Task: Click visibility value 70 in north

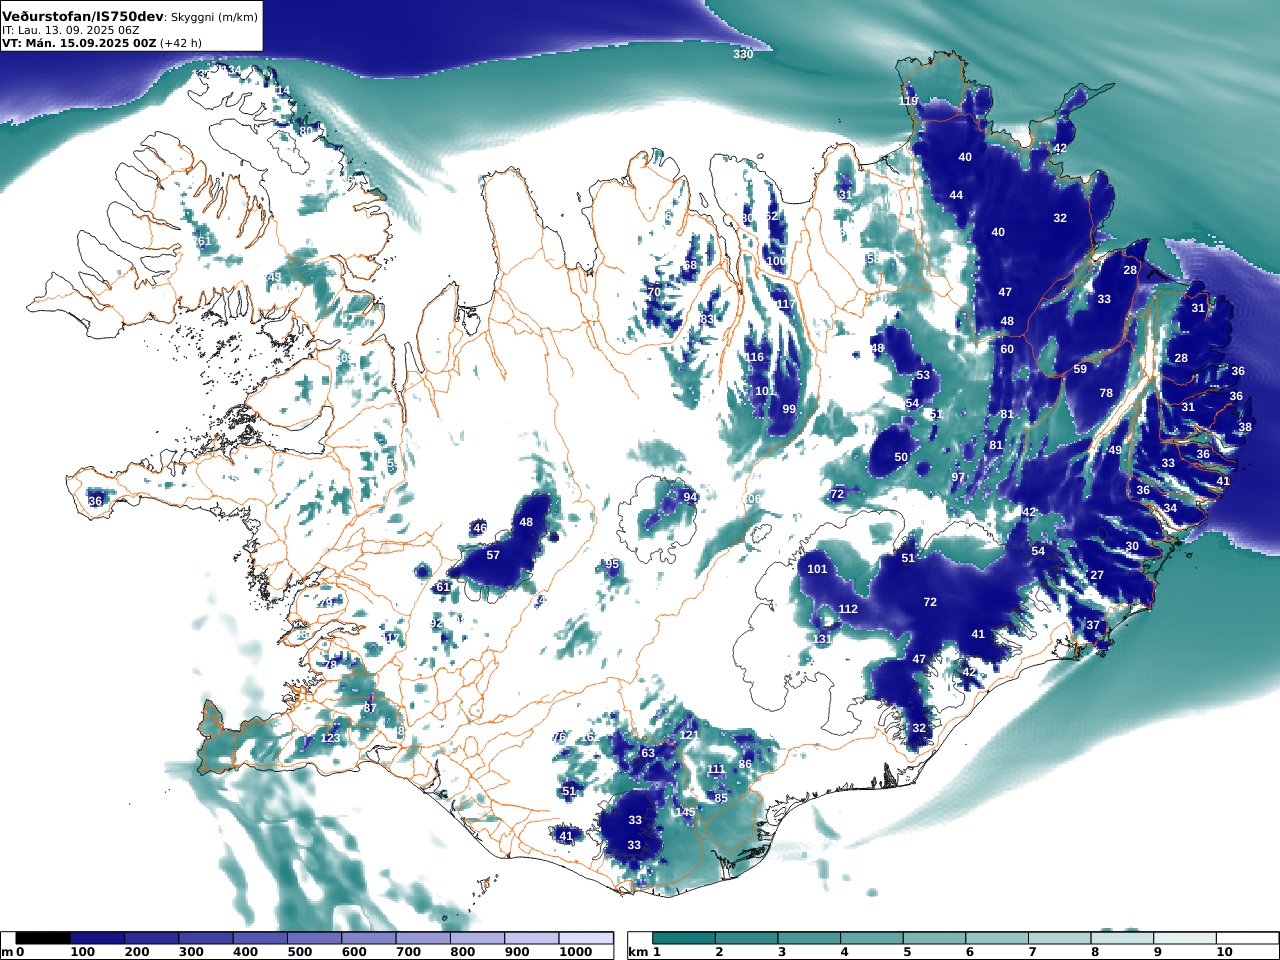Action: tap(654, 292)
